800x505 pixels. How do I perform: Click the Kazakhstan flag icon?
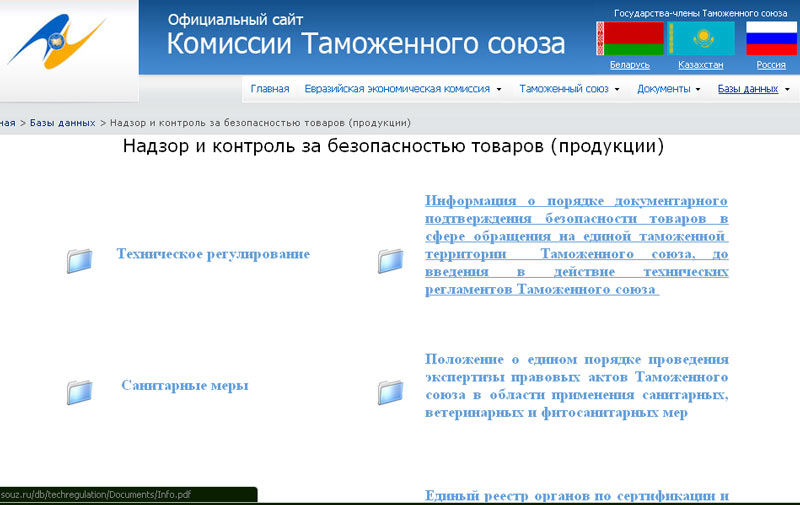pyautogui.click(x=701, y=38)
